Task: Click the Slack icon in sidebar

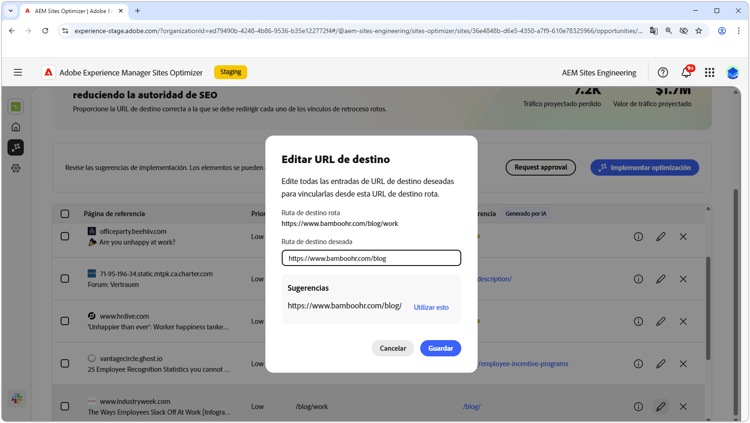Action: (x=17, y=398)
